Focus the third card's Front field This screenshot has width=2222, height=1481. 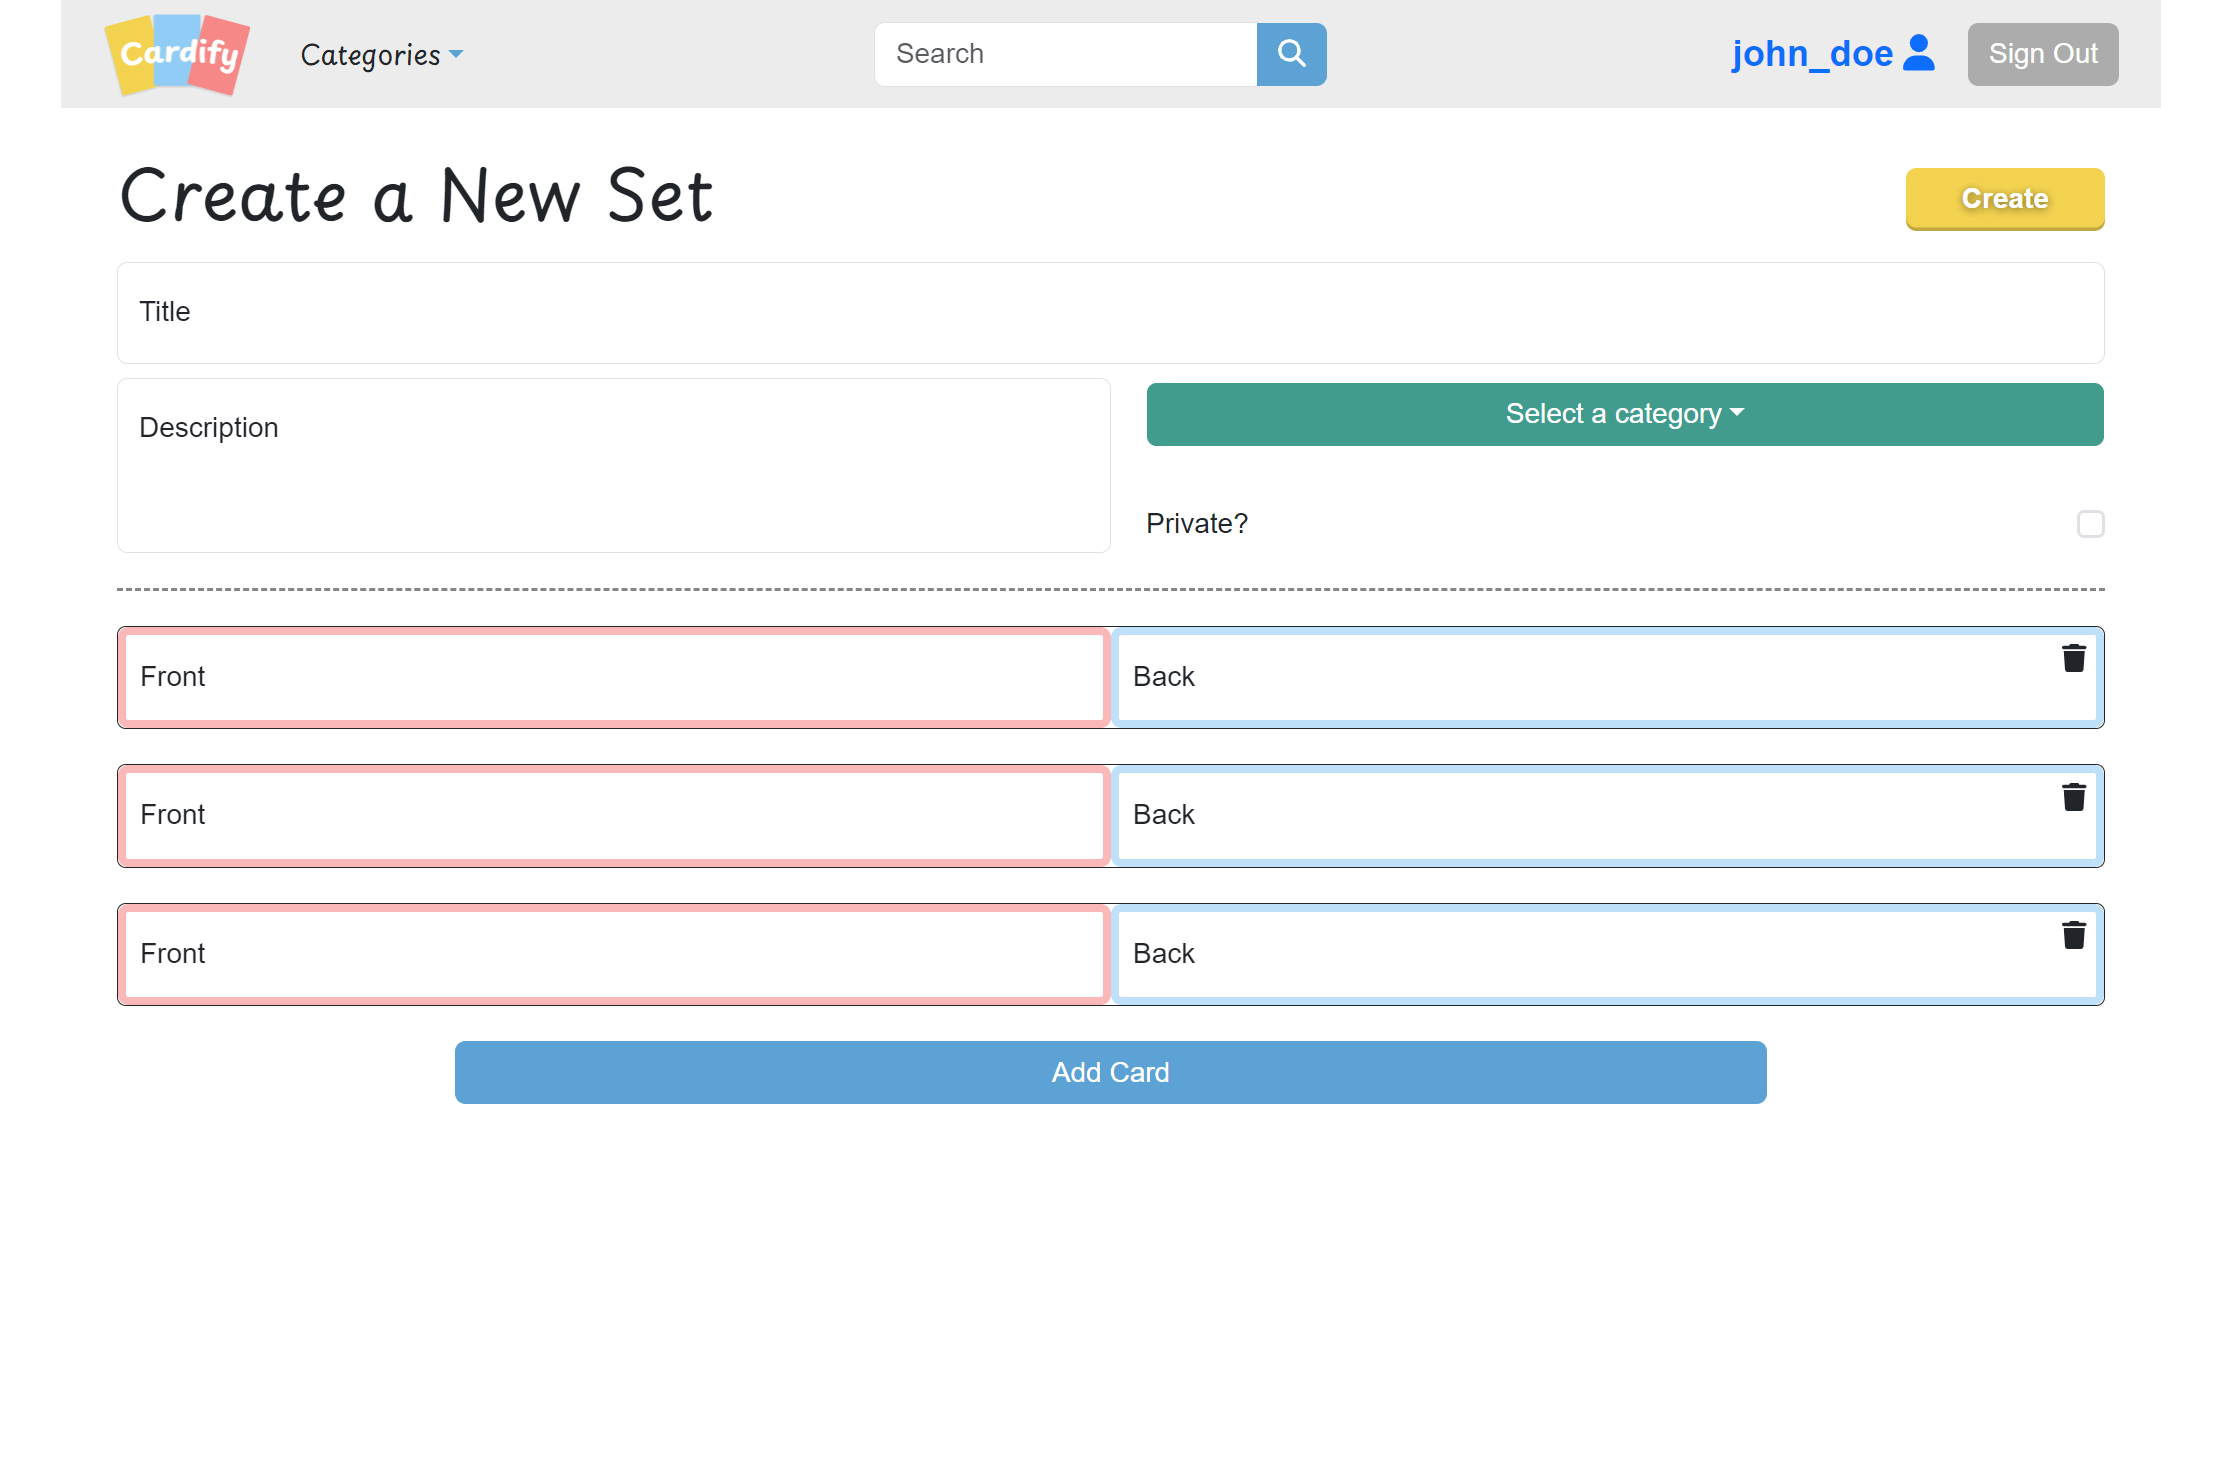click(x=614, y=954)
